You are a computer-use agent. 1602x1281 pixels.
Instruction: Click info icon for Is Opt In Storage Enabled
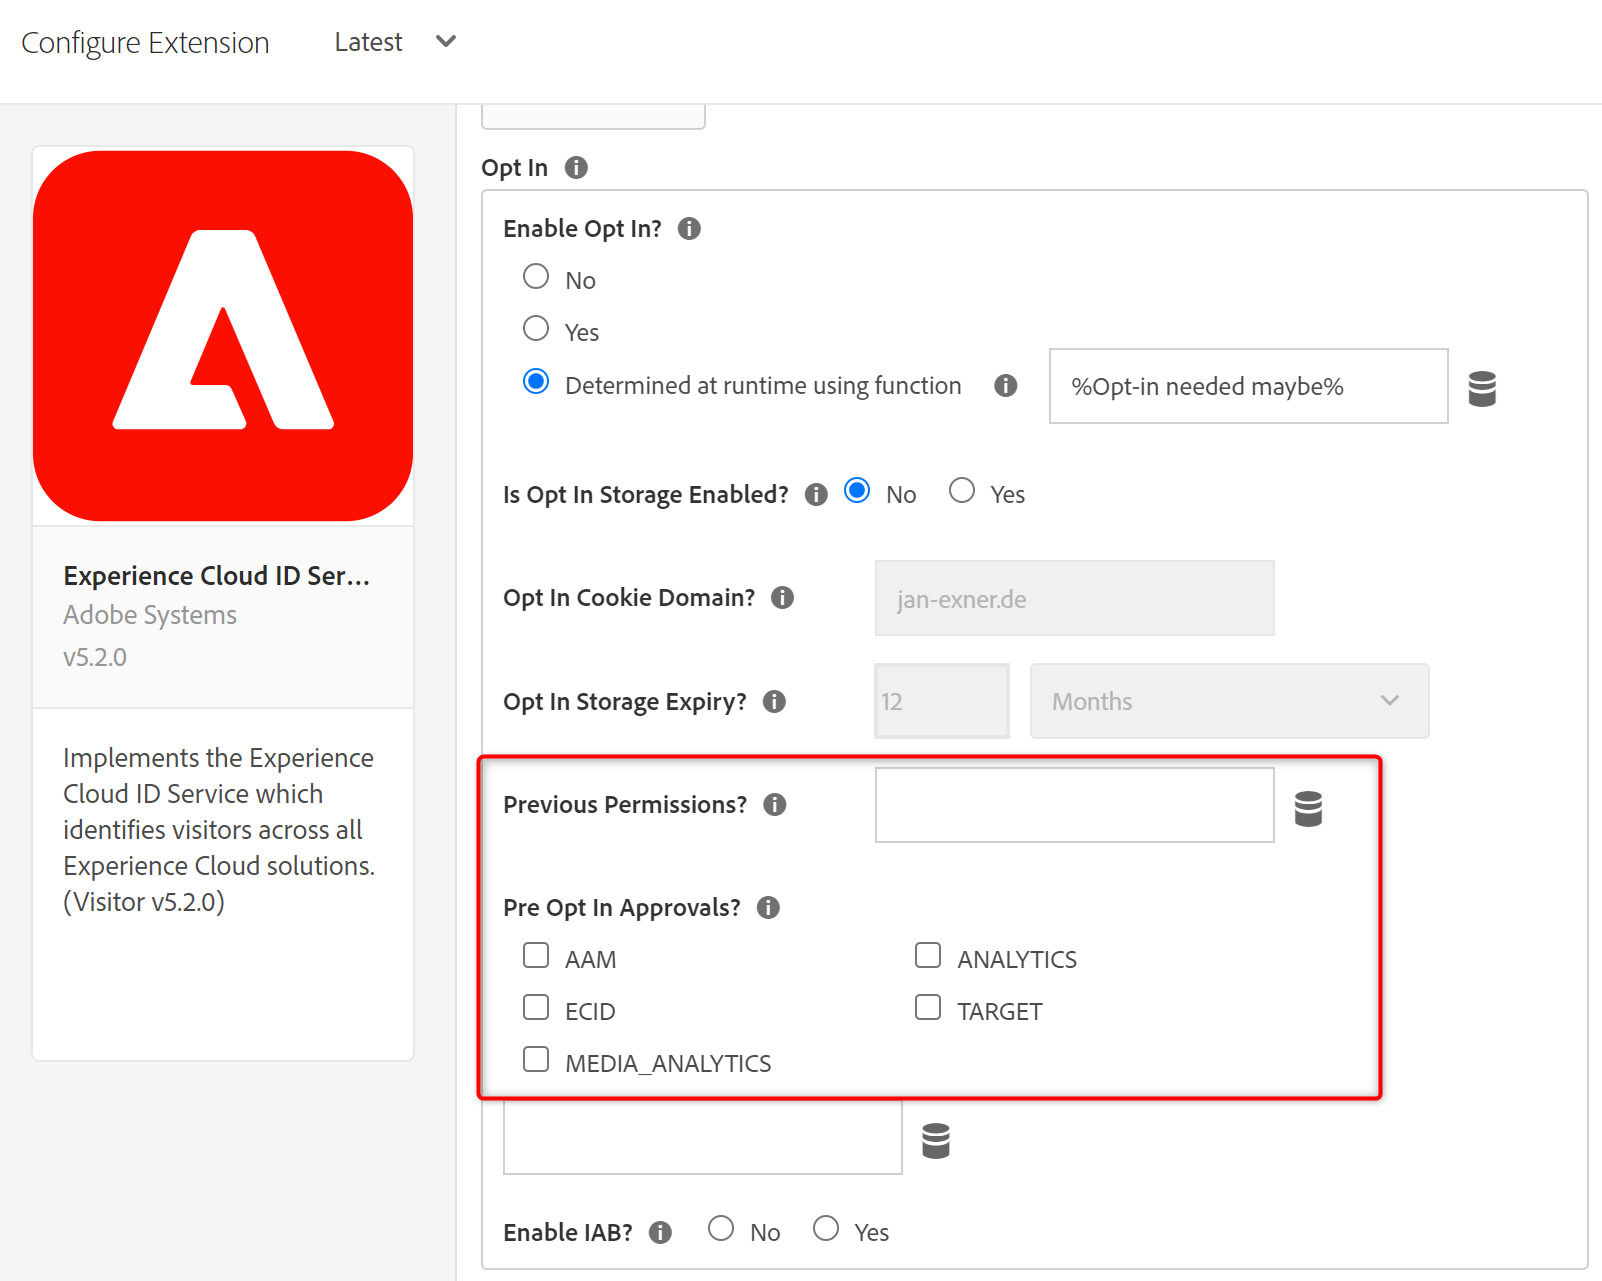(x=816, y=495)
